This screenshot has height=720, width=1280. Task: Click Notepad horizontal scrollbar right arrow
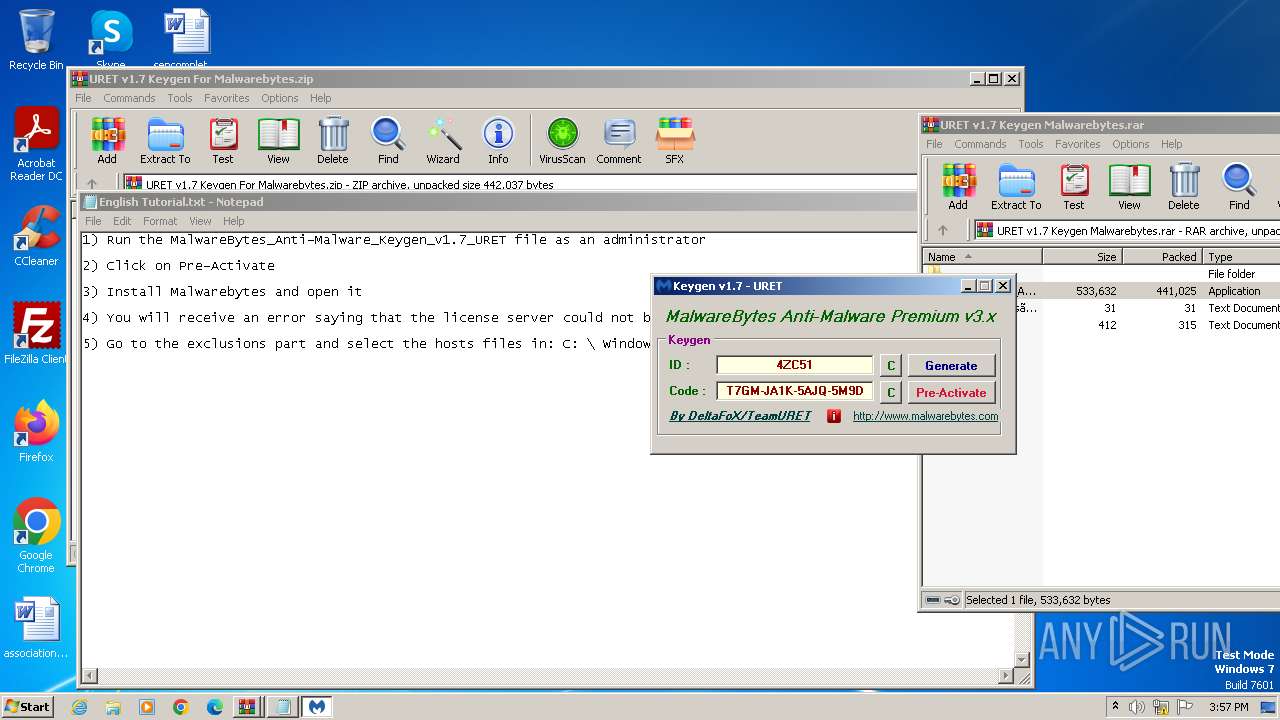coord(1007,677)
